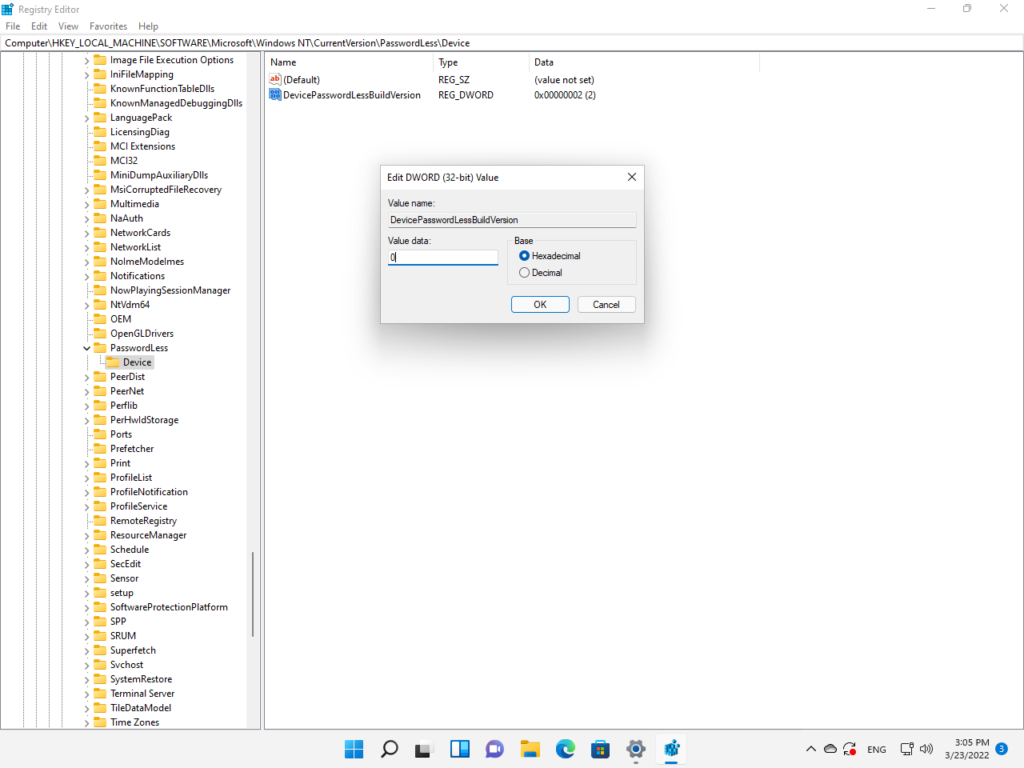This screenshot has height=768, width=1024.
Task: Open Microsoft Edge from the taskbar
Action: tap(564, 749)
